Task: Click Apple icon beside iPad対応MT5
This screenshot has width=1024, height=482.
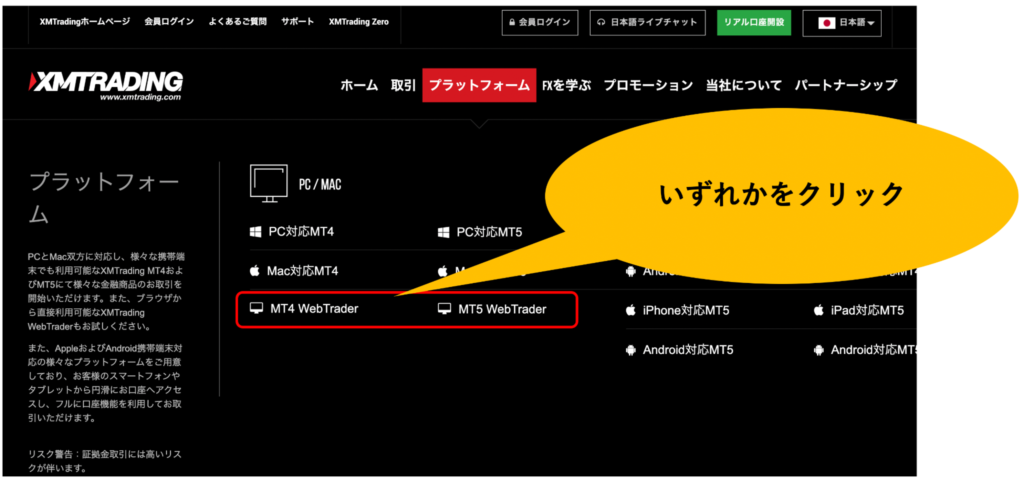Action: click(818, 310)
